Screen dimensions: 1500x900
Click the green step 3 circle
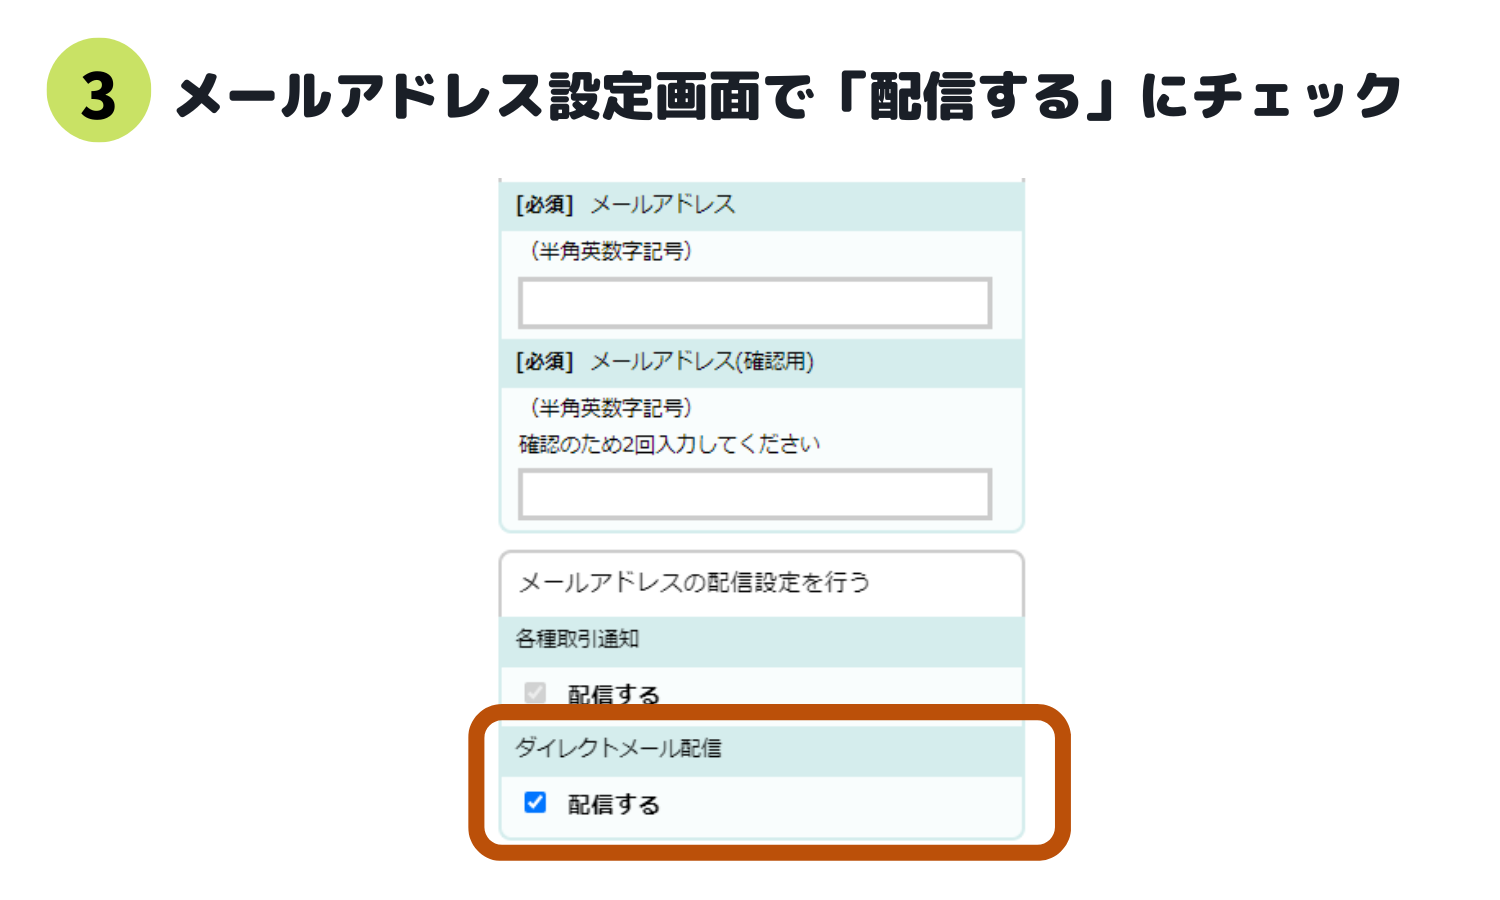(98, 91)
